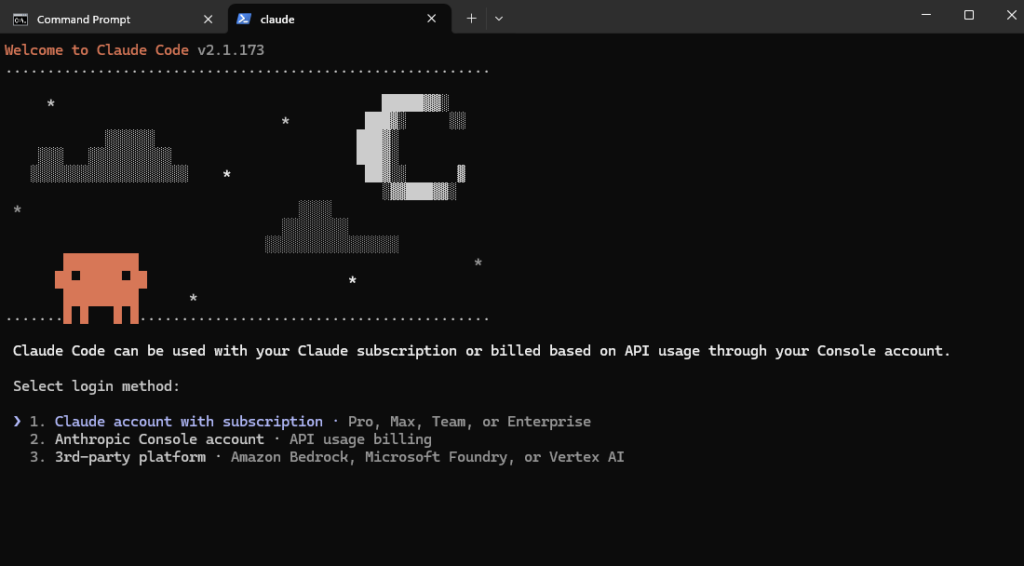1024x566 pixels.
Task: Choose 3rd-party platform login option
Action: [327, 457]
